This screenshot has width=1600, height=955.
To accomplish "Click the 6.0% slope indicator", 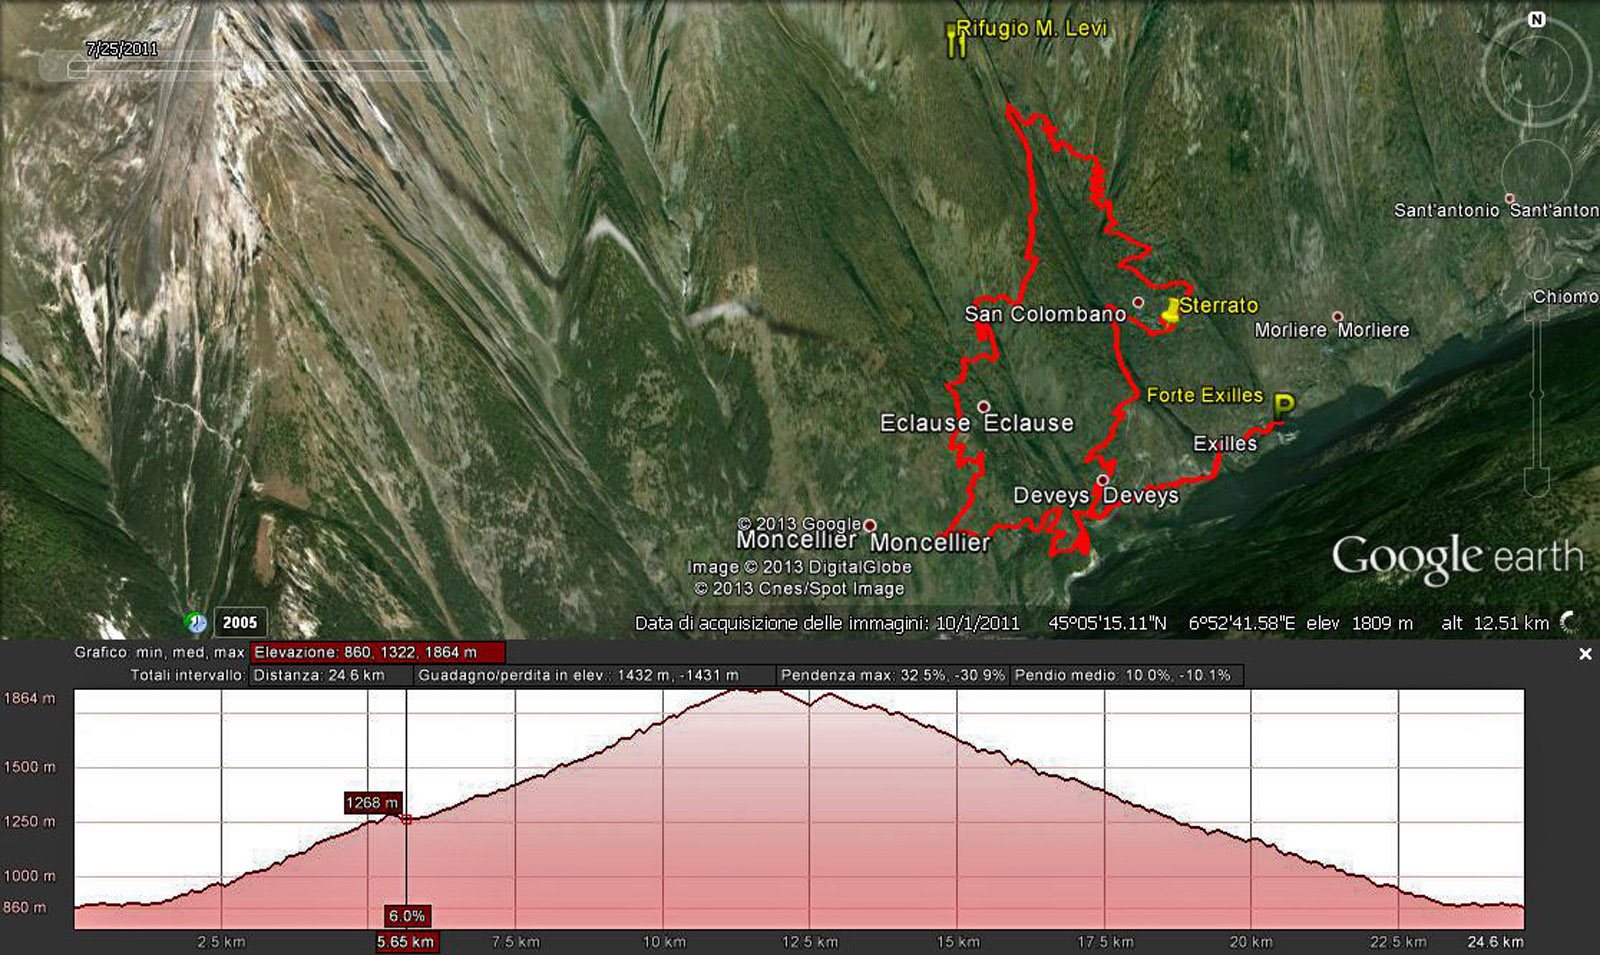I will 407,916.
